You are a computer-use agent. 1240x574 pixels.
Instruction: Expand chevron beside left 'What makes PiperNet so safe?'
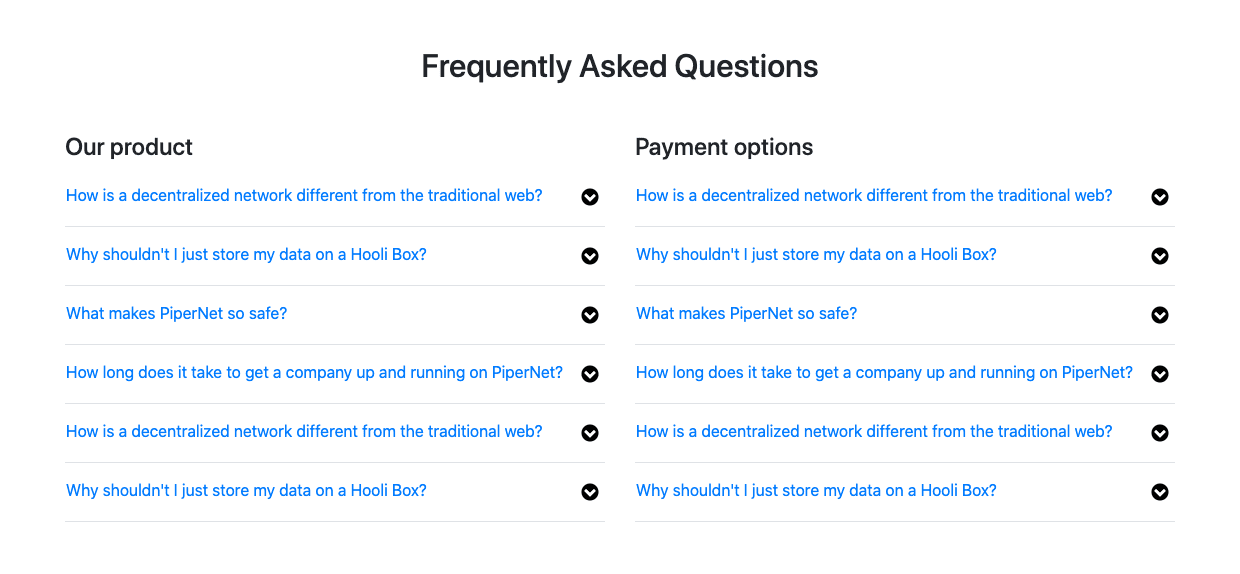click(590, 315)
